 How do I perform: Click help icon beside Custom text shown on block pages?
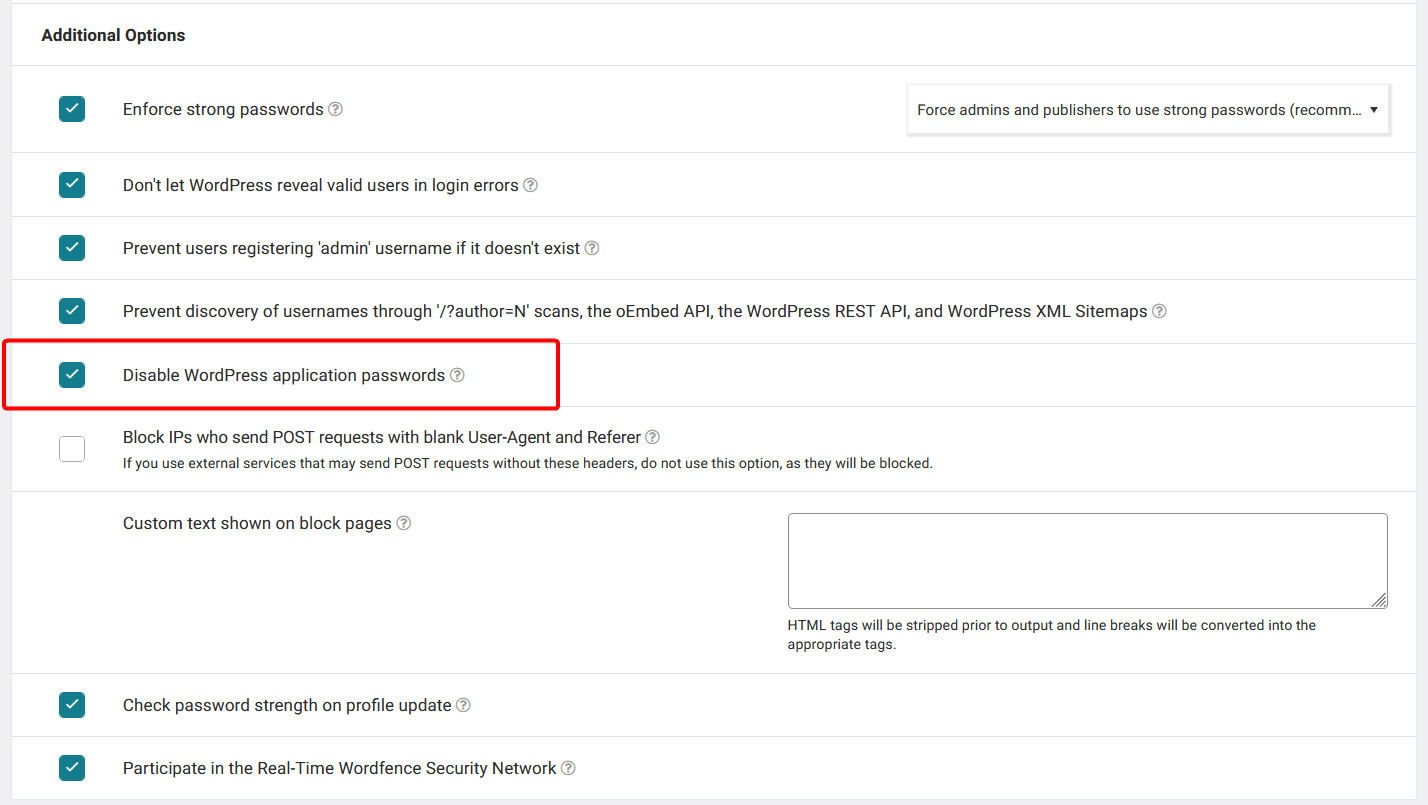point(404,523)
